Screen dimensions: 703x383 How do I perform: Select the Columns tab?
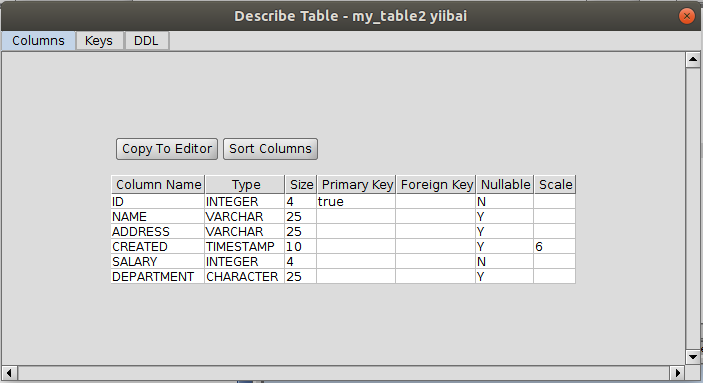[x=38, y=41]
